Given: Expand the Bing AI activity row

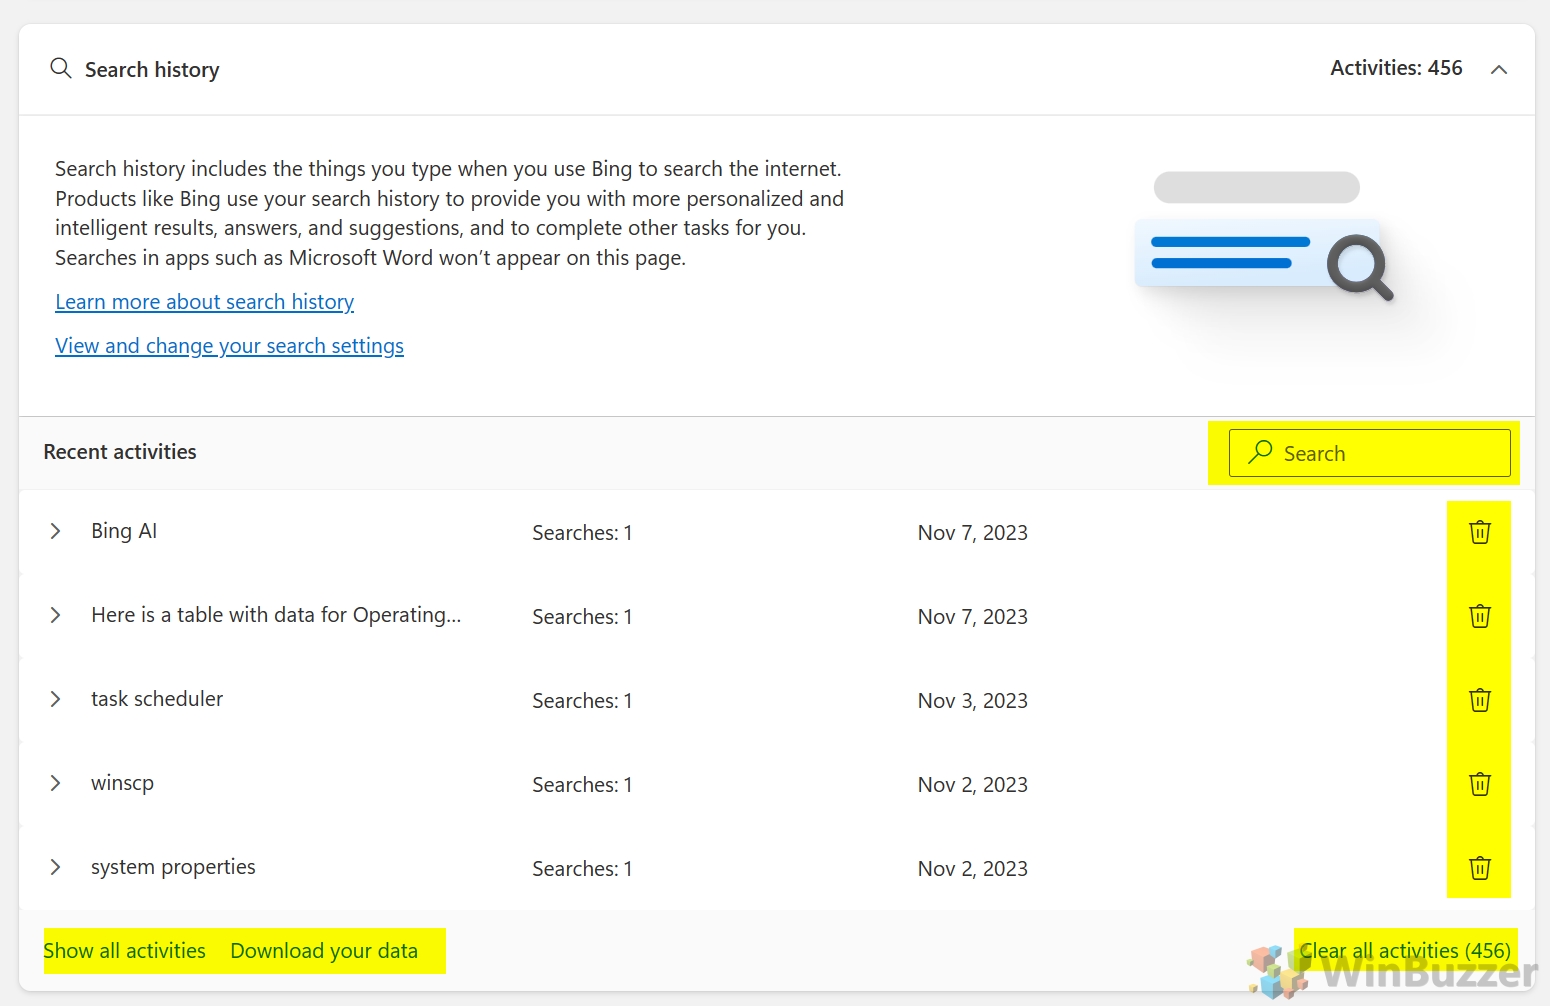Looking at the screenshot, I should tap(56, 531).
